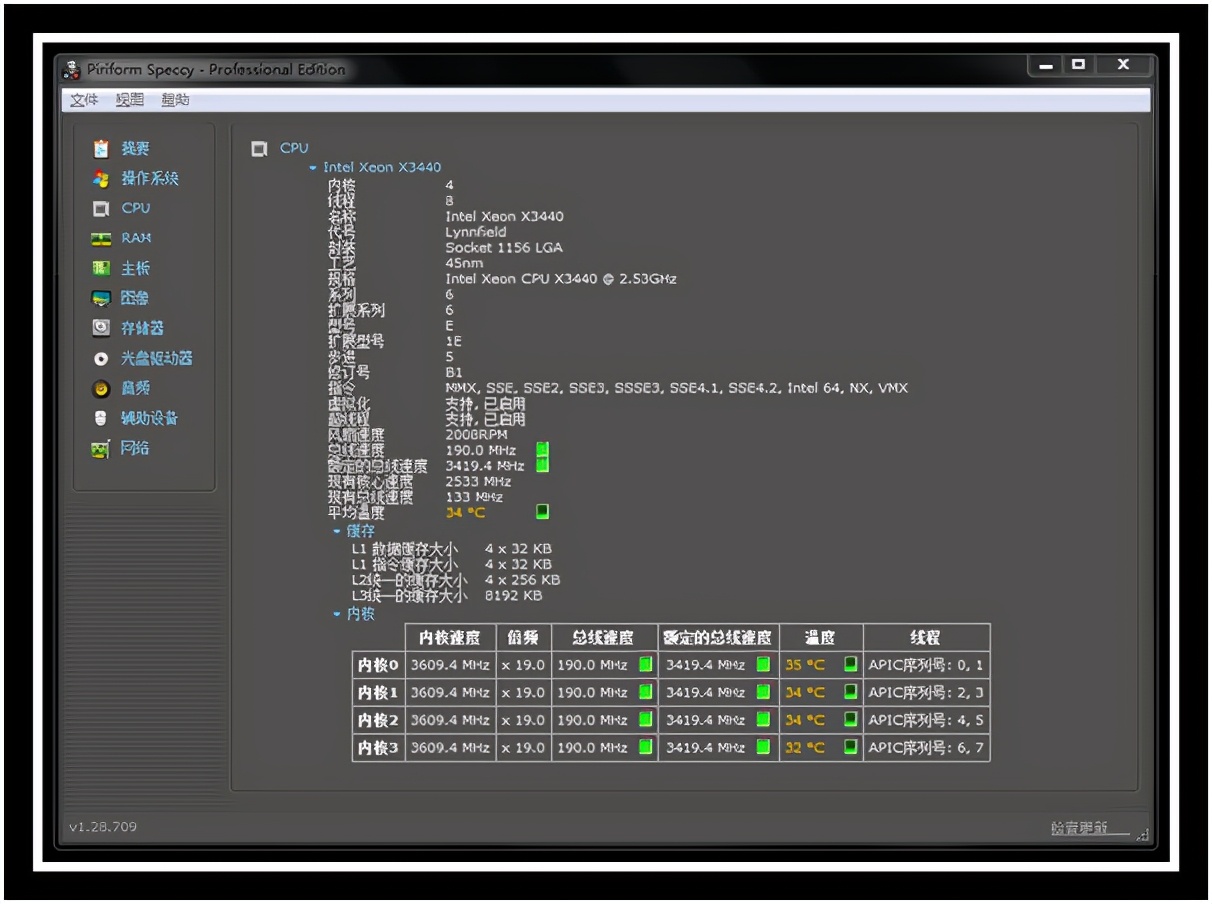Screen dimensions: 1212x904
Task: Click the 检查更新 link
Action: click(x=1079, y=829)
